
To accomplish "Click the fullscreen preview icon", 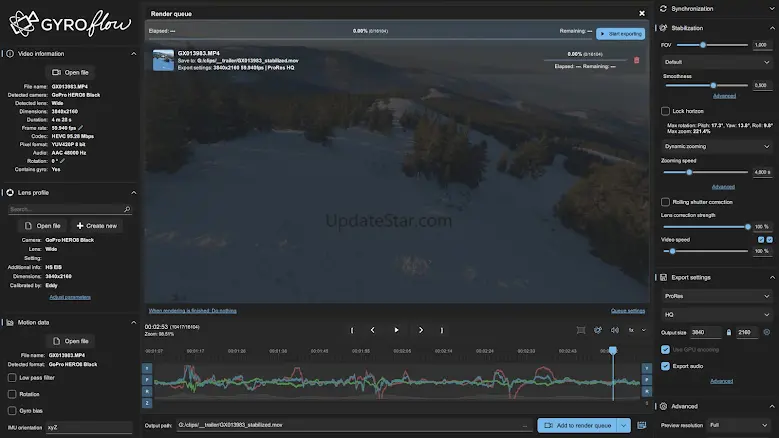I will tap(581, 330).
